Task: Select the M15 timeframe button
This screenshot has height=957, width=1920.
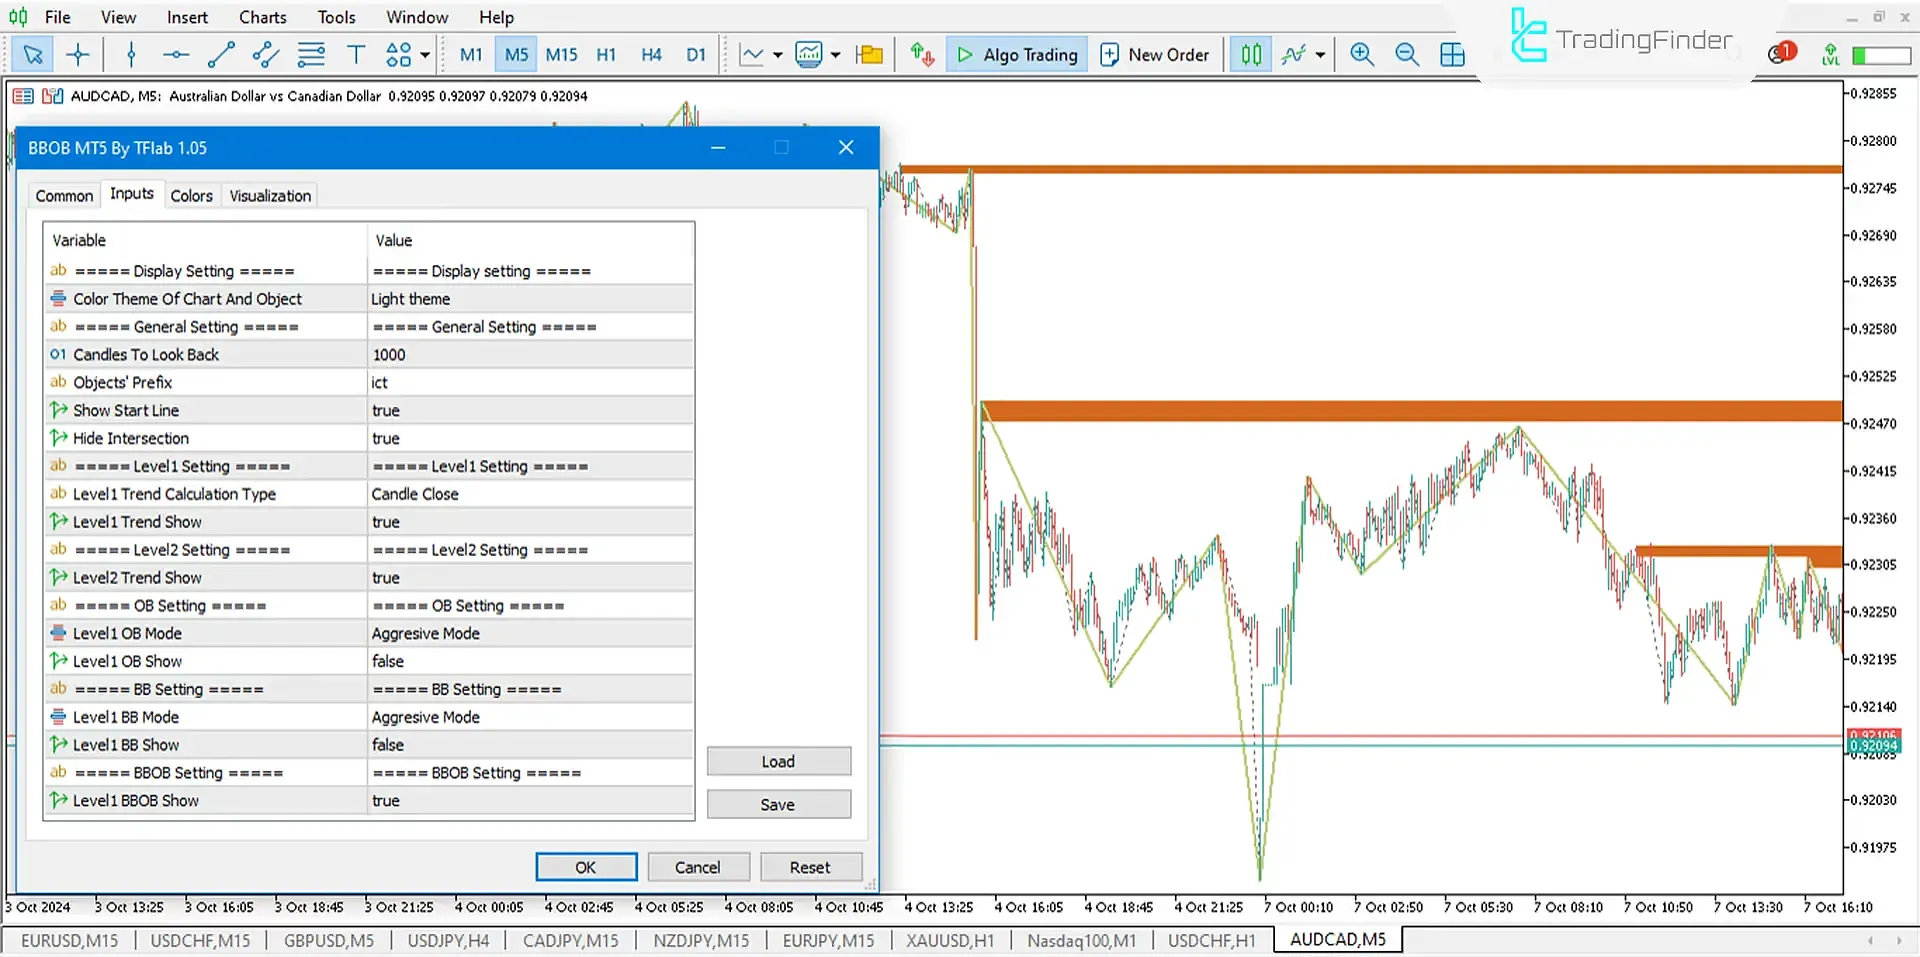Action: 561,54
